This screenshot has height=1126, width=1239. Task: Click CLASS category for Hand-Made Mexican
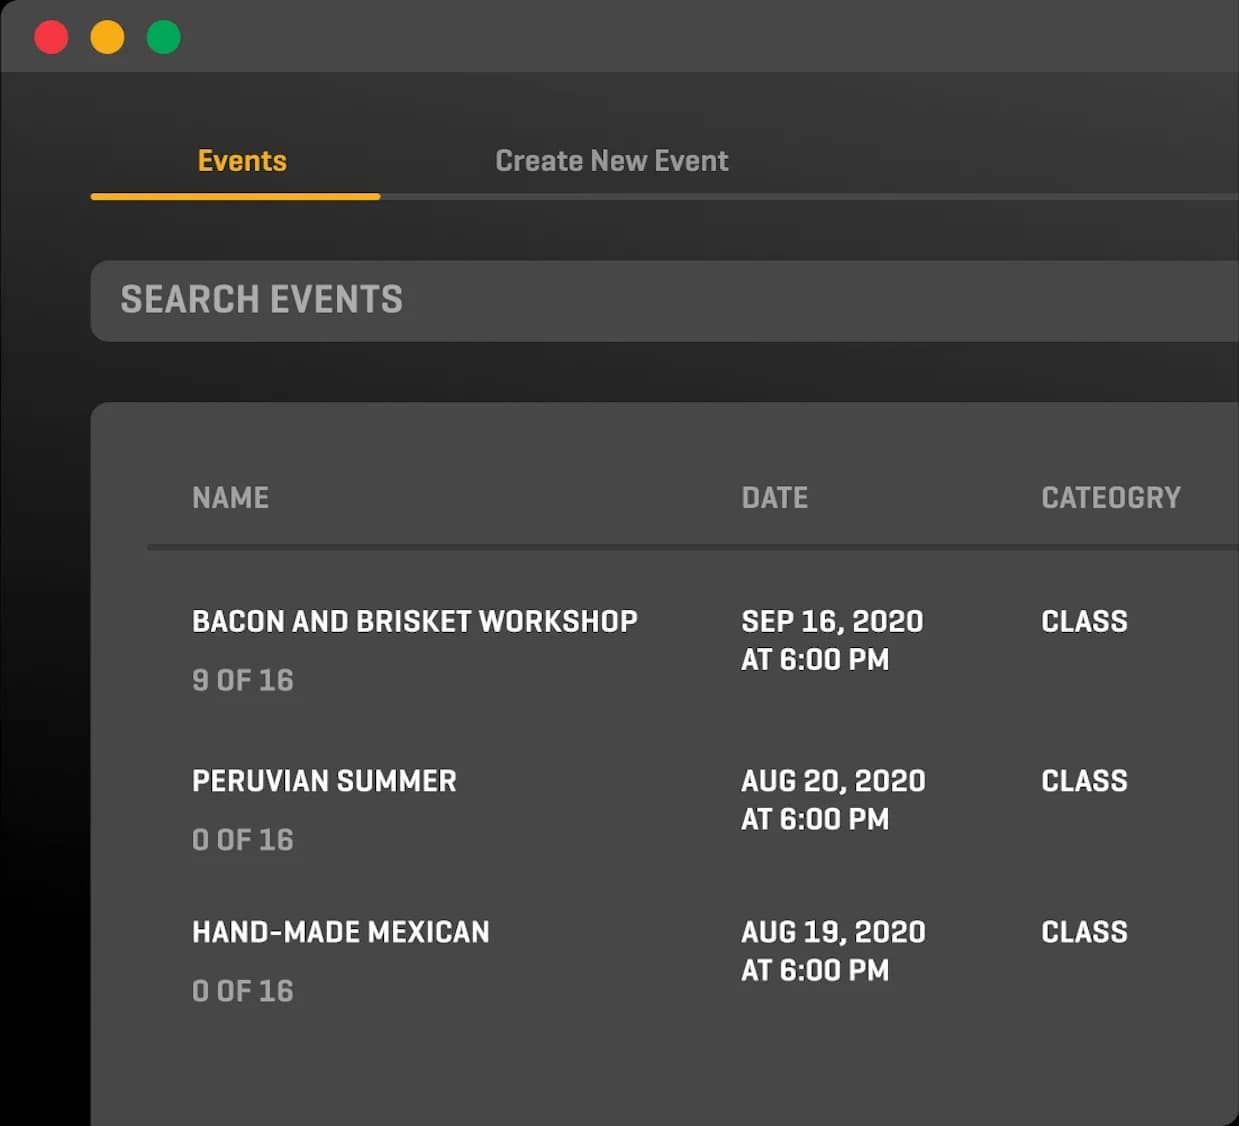pyautogui.click(x=1084, y=932)
